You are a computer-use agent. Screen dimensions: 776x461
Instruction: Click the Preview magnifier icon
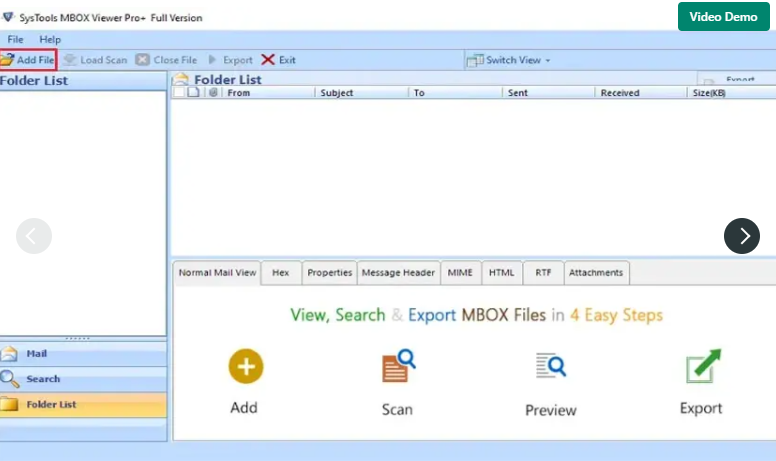[x=550, y=367]
